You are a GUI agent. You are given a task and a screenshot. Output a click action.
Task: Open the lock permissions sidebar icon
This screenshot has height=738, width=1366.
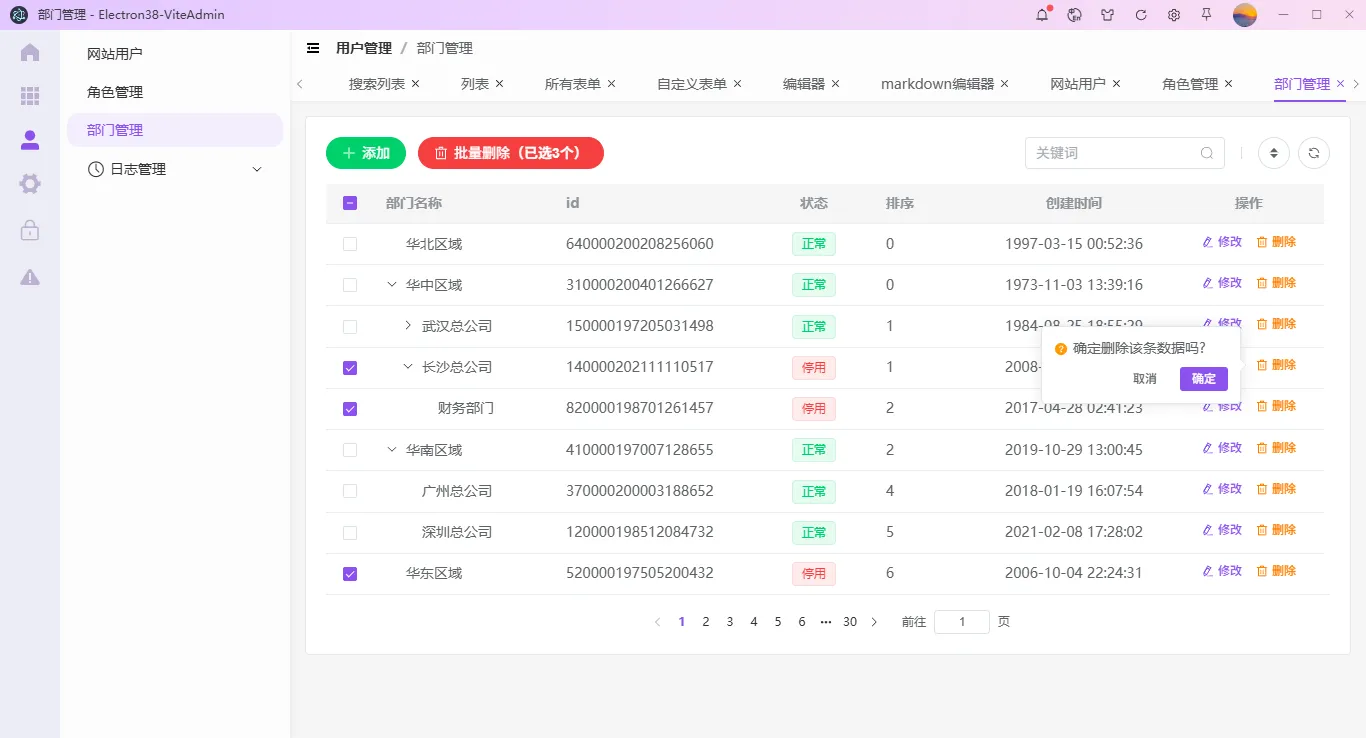coord(30,230)
